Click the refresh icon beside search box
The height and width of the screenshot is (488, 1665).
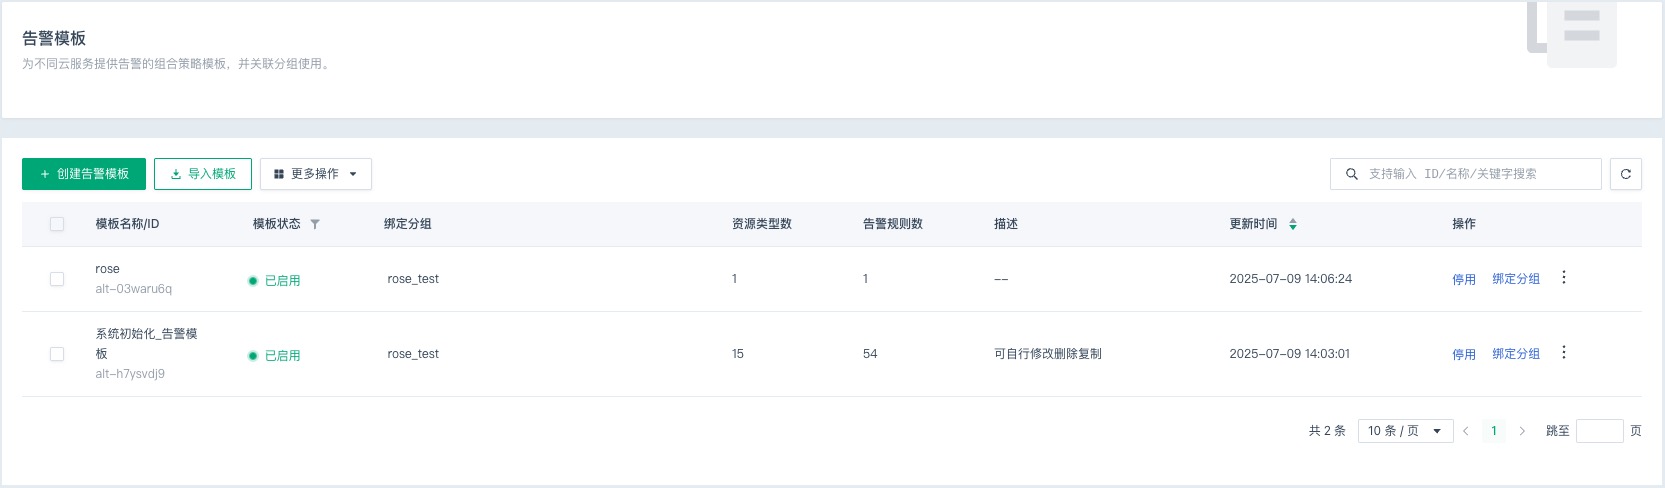pos(1625,174)
